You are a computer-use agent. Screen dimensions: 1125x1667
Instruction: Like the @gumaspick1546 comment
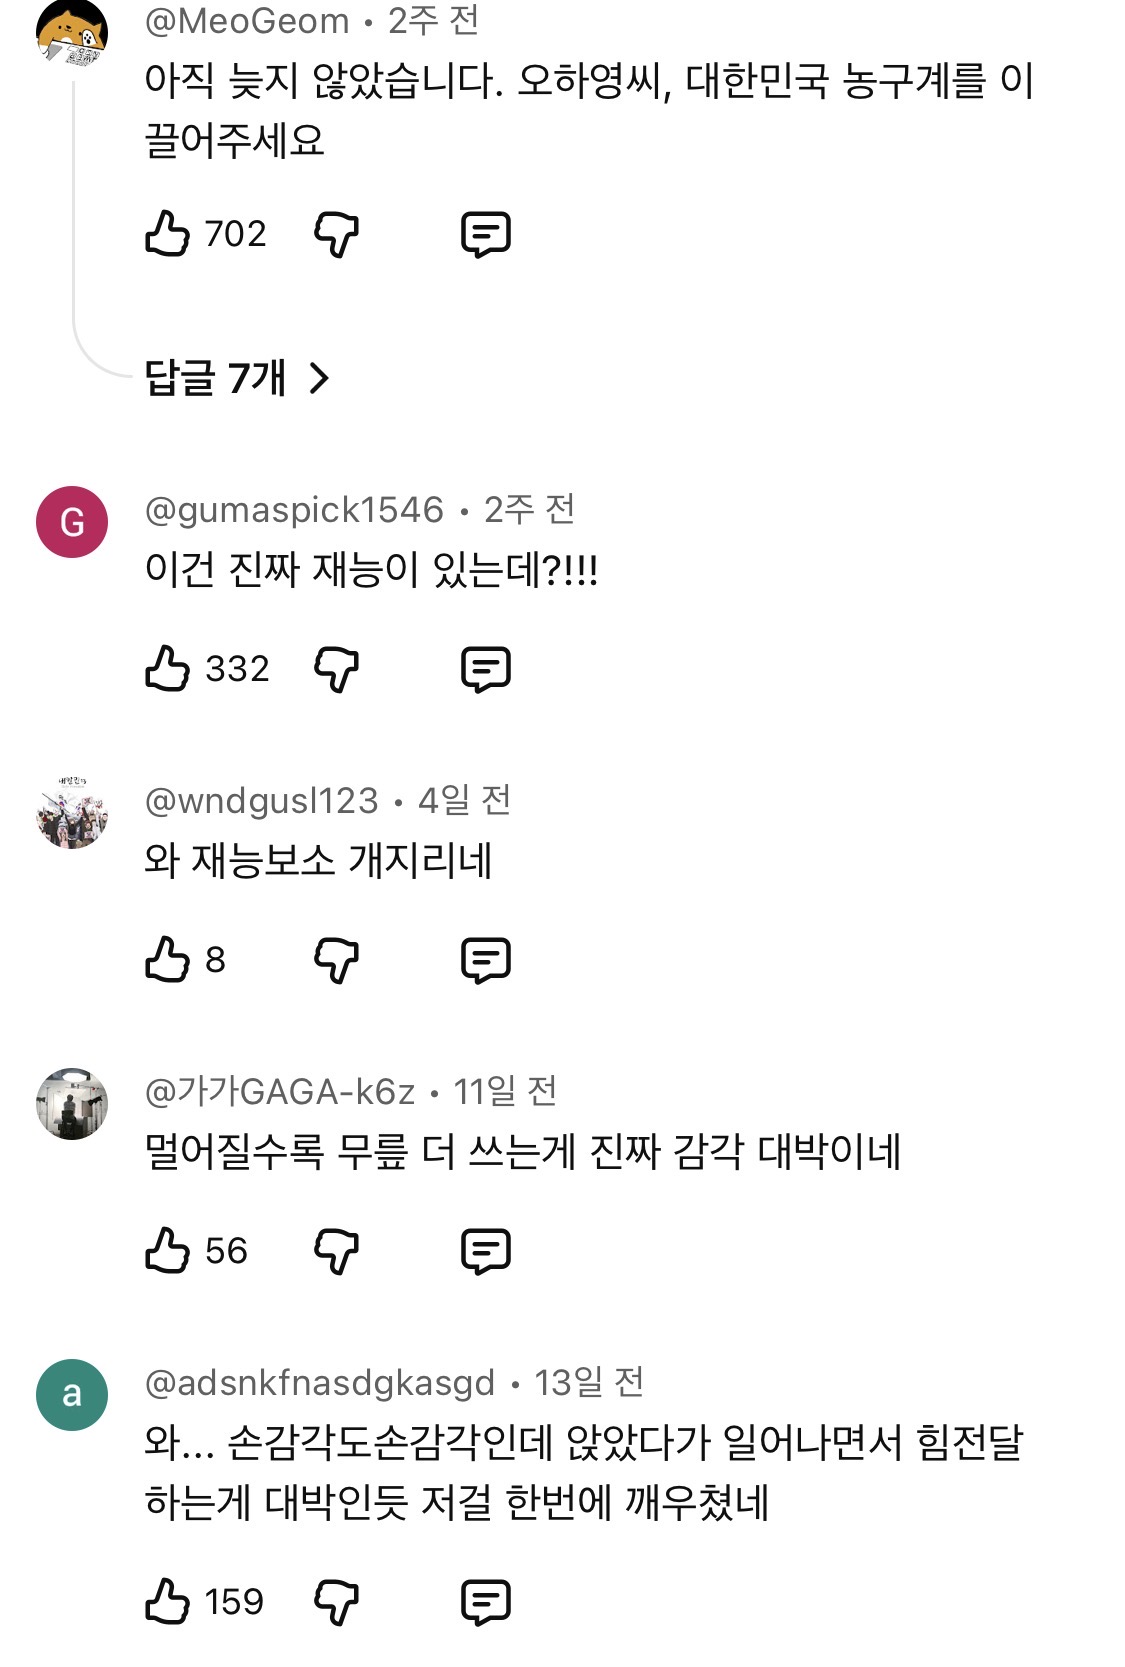(x=167, y=668)
